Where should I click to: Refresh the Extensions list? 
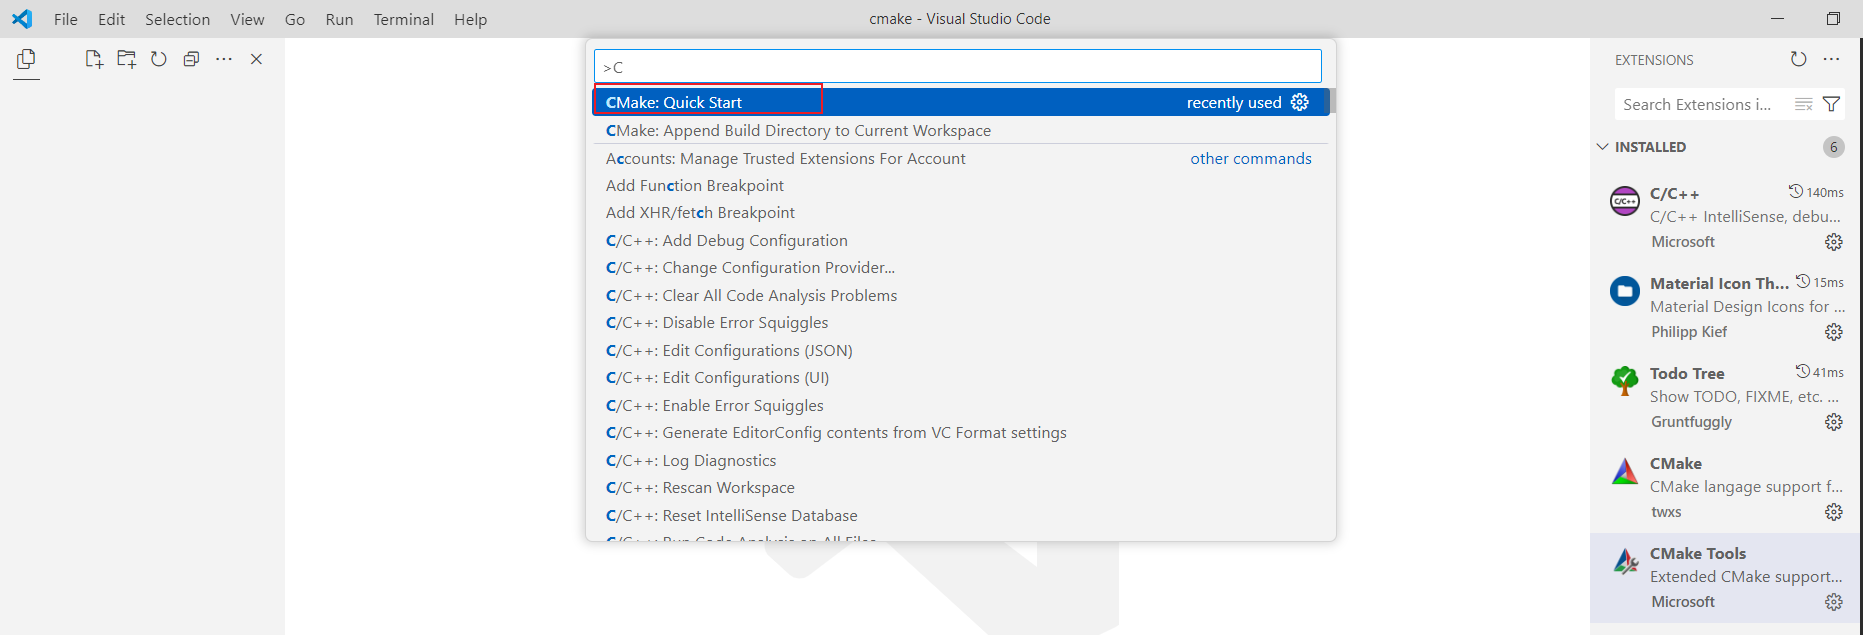[x=1798, y=59]
